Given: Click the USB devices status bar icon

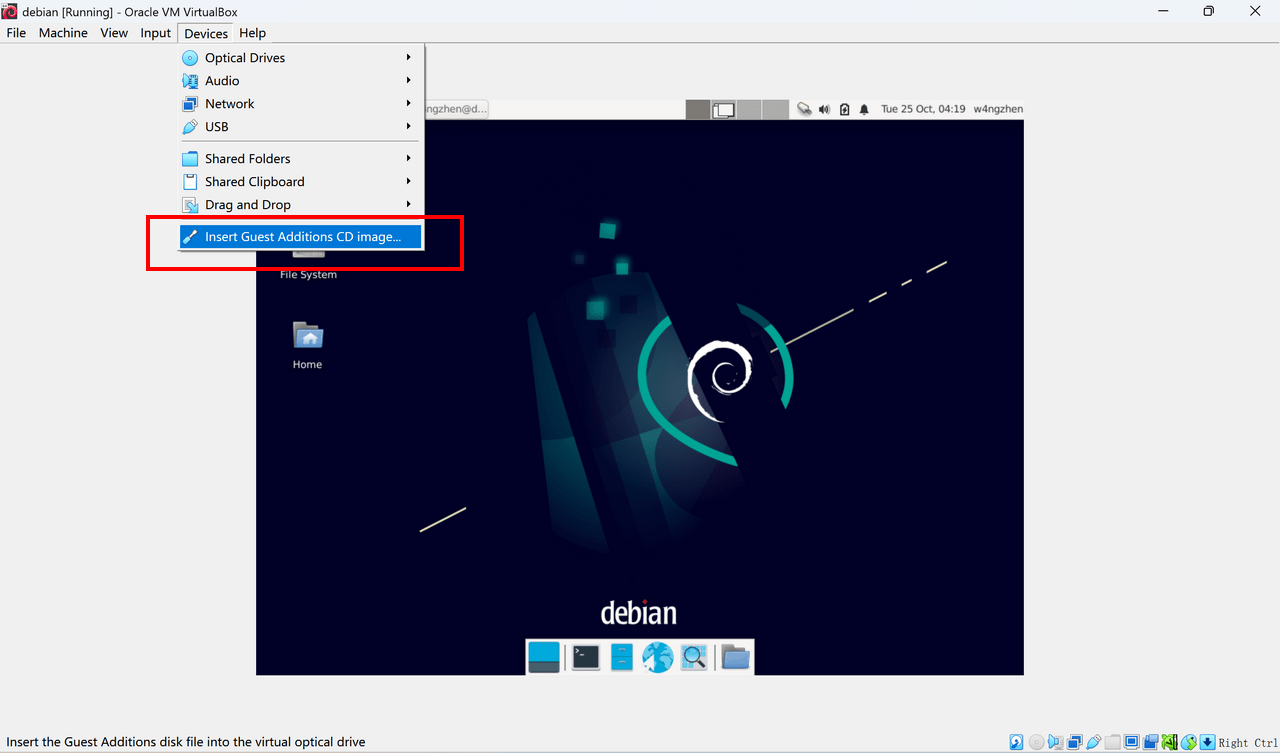Looking at the screenshot, I should click(x=1094, y=742).
